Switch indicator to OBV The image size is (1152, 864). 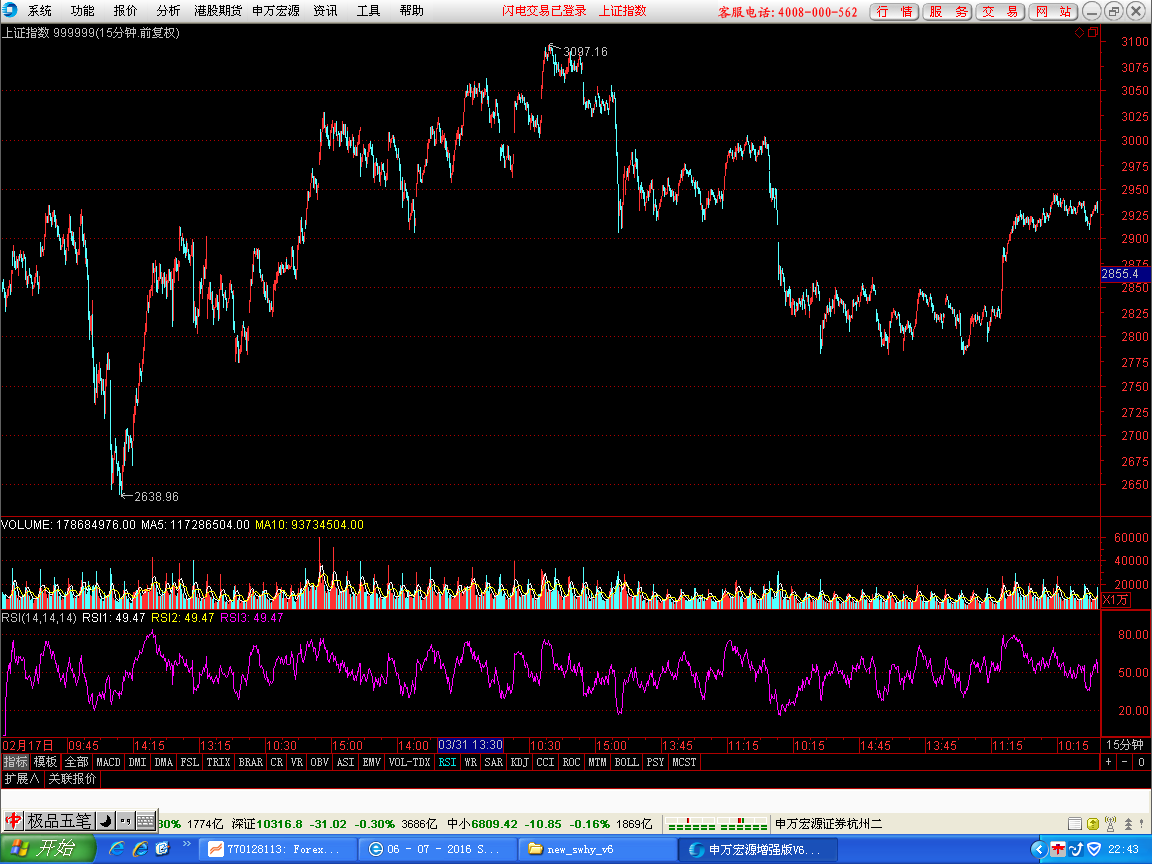pyautogui.click(x=320, y=762)
